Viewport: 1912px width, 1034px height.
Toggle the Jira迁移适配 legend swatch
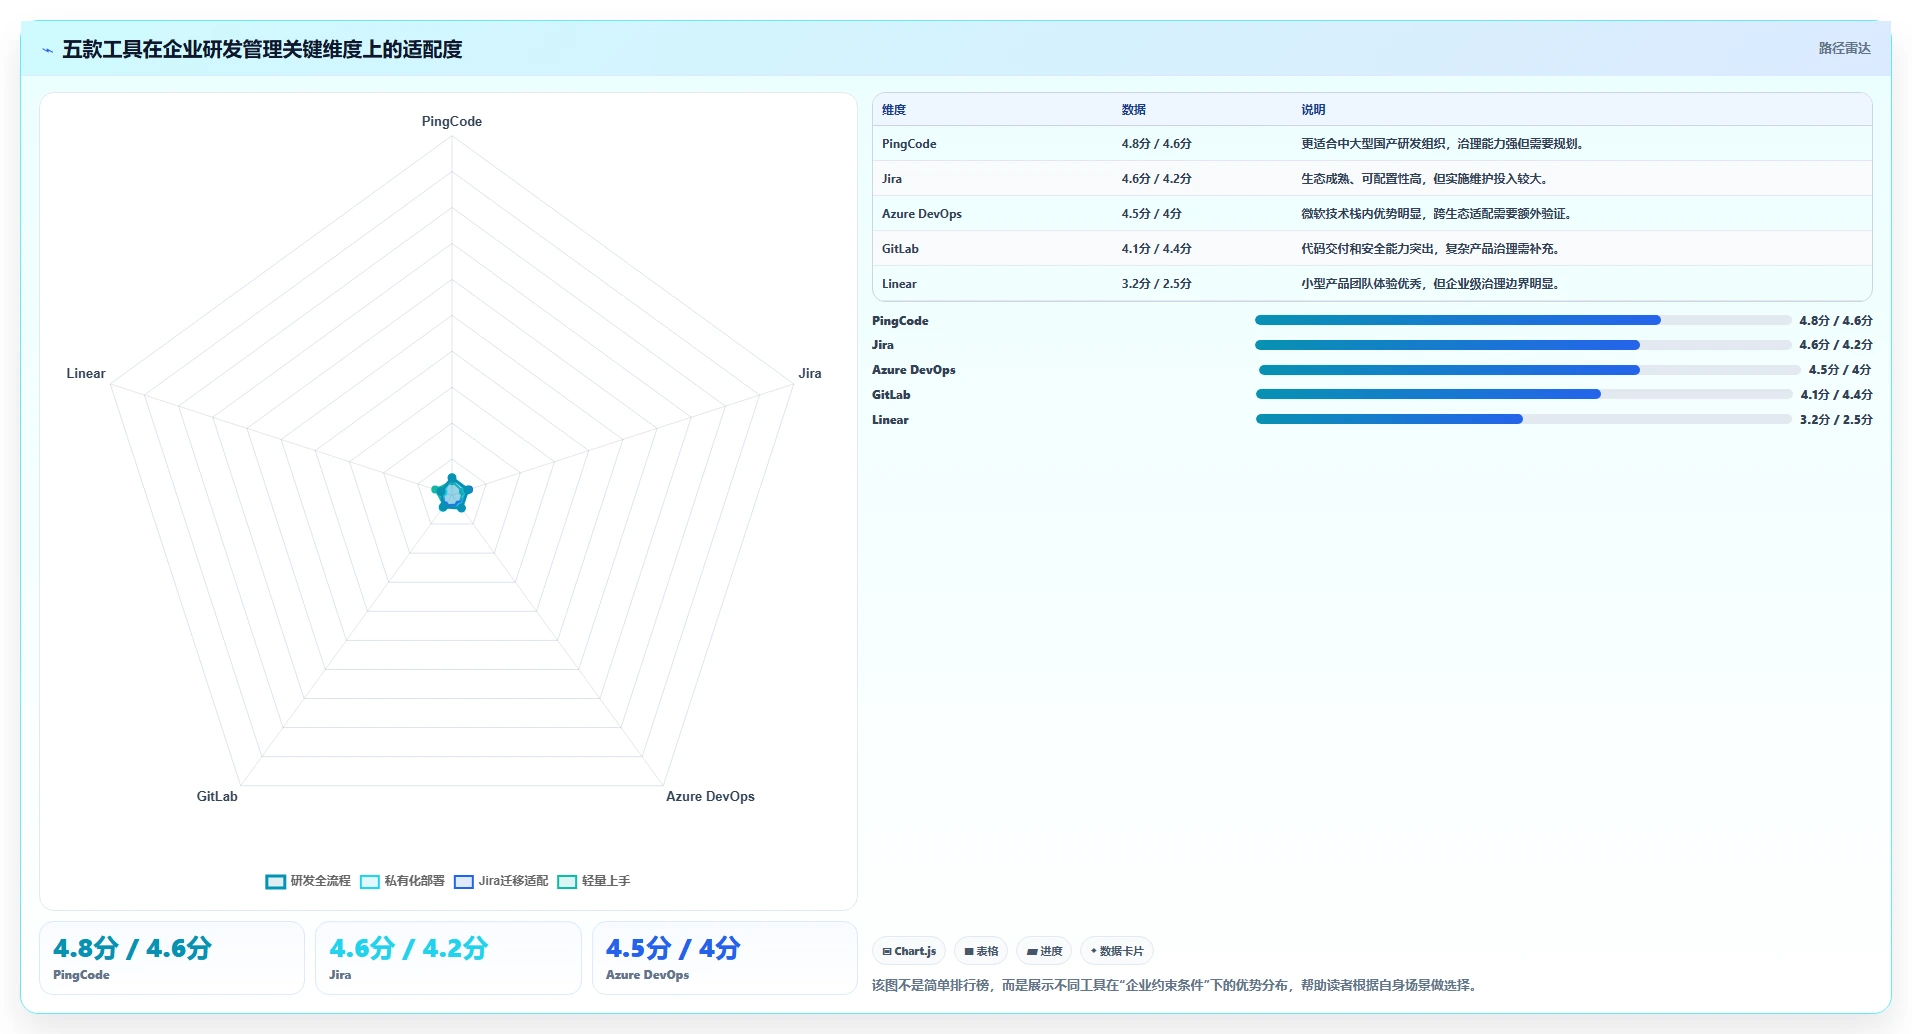tap(463, 881)
